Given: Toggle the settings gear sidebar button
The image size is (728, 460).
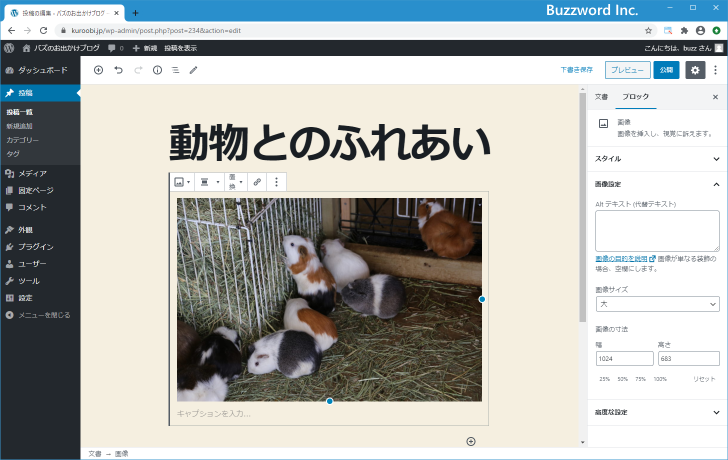Looking at the screenshot, I should (695, 70).
